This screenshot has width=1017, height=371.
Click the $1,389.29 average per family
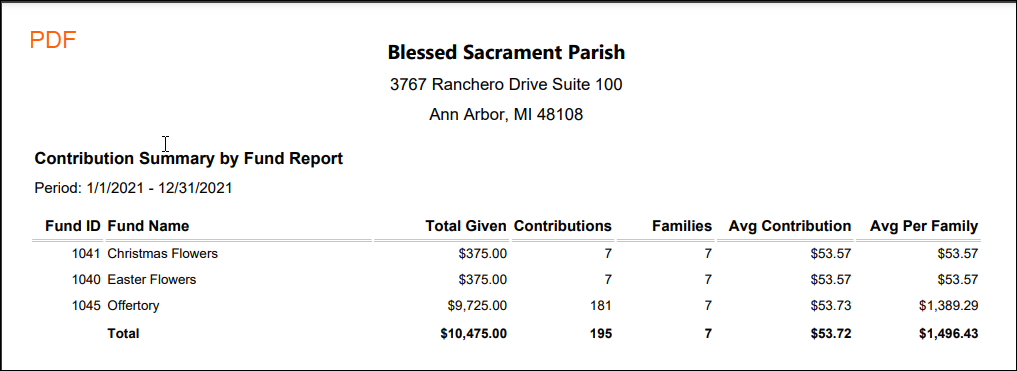(x=948, y=305)
